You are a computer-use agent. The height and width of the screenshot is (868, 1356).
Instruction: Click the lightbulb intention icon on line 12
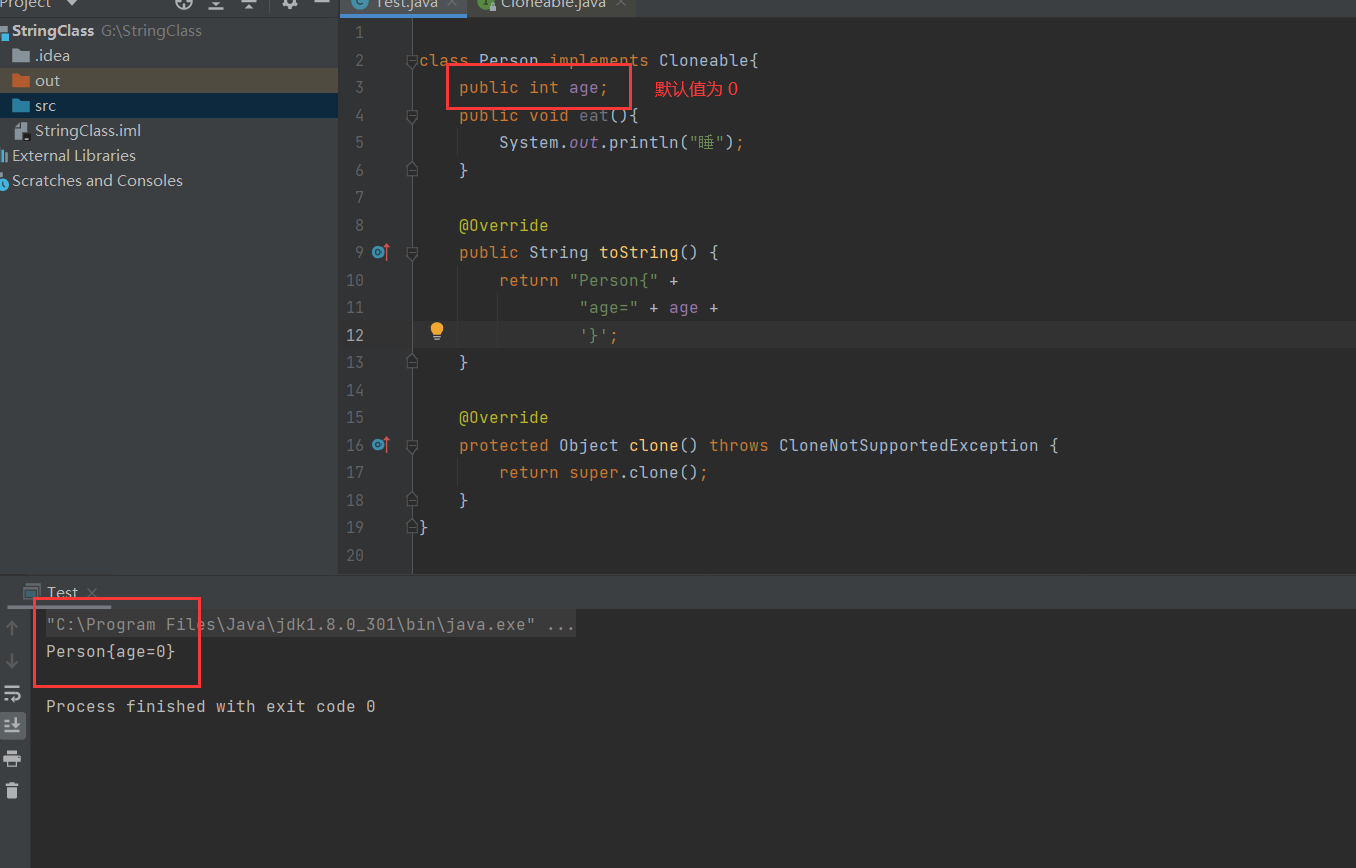pos(437,331)
